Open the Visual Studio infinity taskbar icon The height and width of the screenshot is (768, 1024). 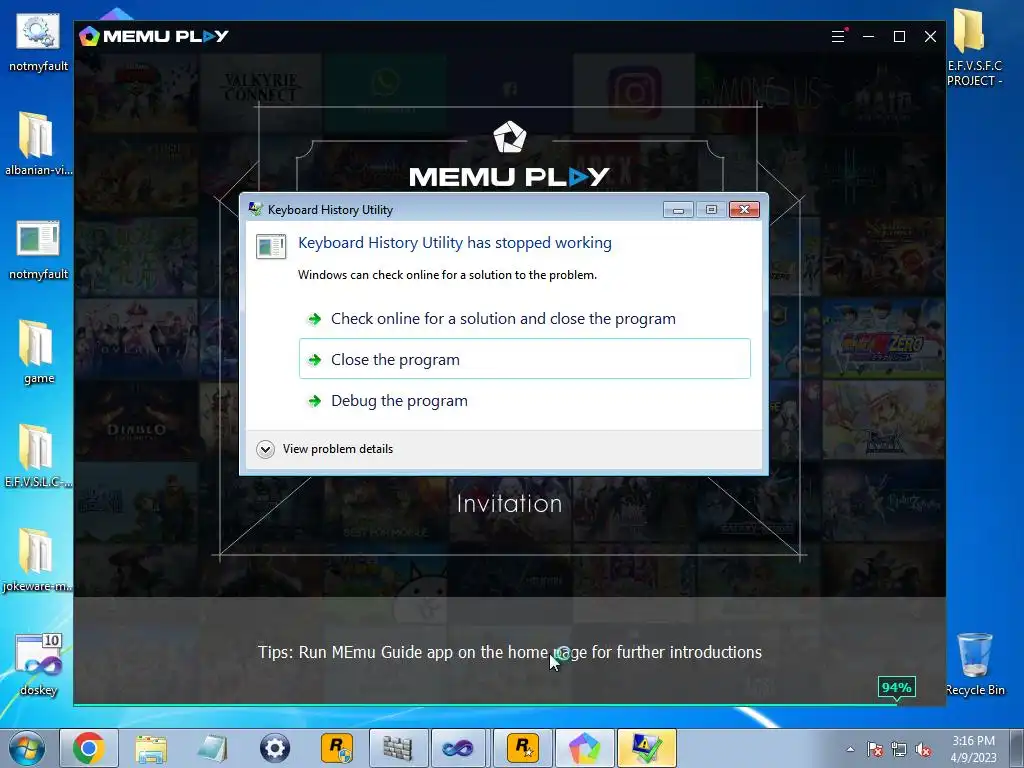[460, 748]
